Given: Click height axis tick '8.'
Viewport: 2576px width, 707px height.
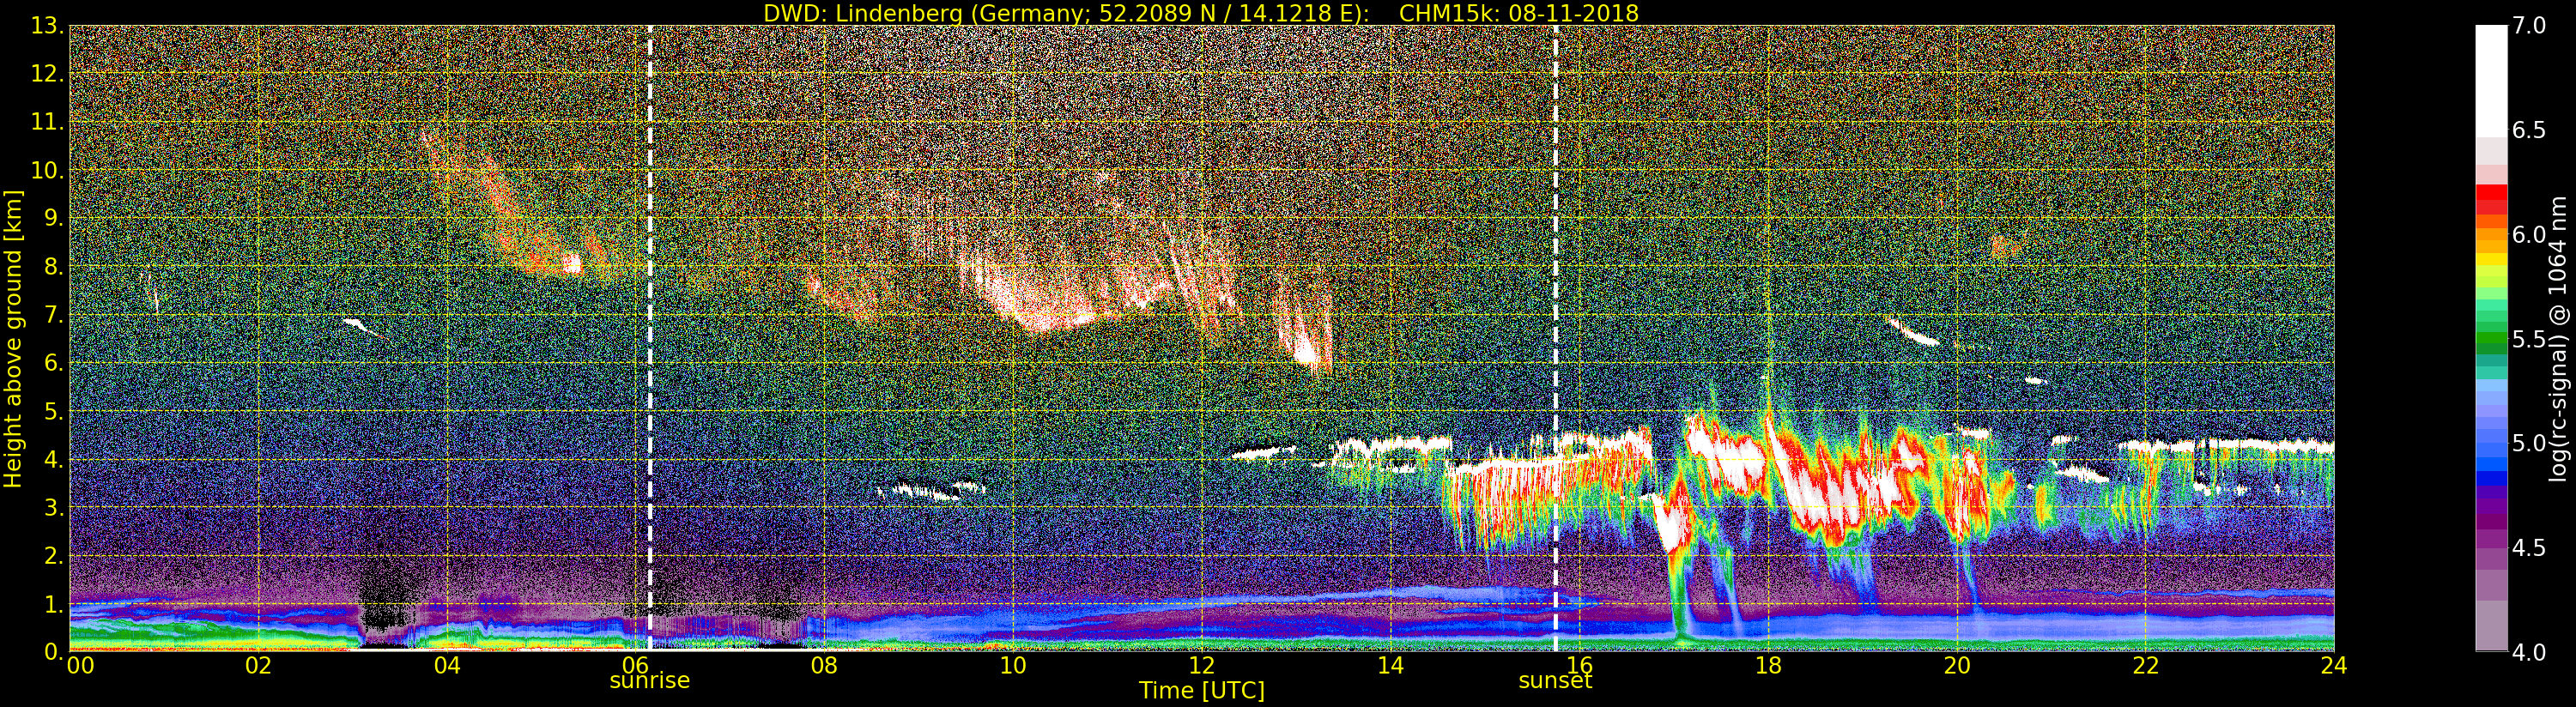Looking at the screenshot, I should pyautogui.click(x=53, y=267).
